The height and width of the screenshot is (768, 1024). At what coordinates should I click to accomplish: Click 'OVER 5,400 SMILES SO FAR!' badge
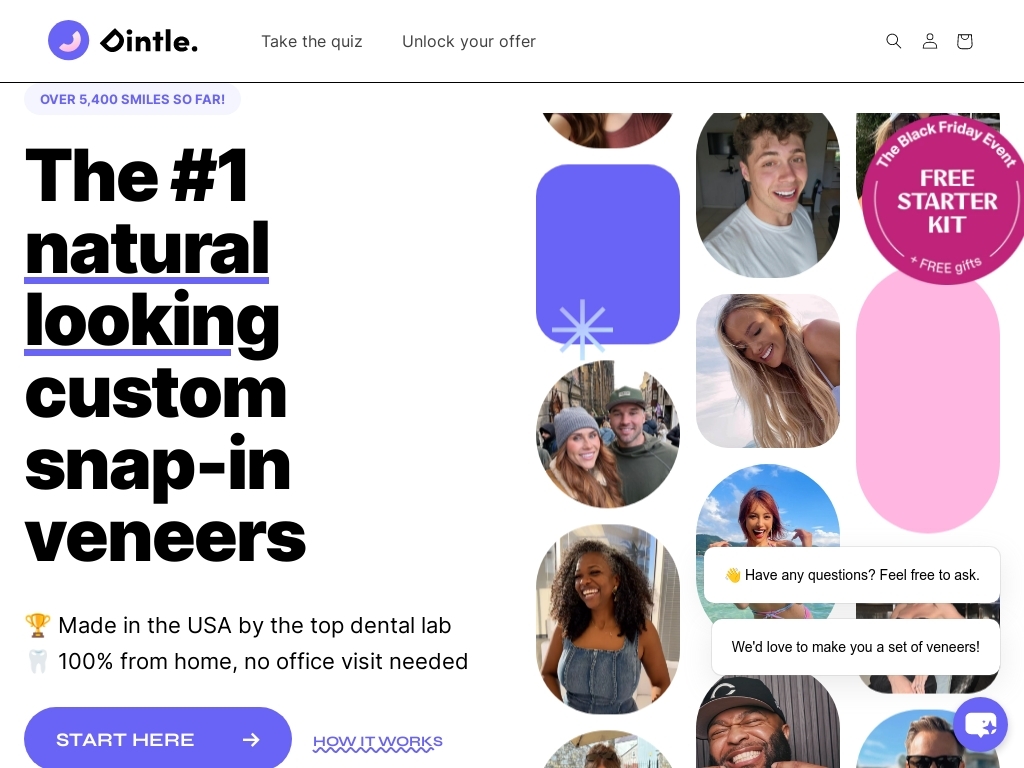pyautogui.click(x=133, y=99)
